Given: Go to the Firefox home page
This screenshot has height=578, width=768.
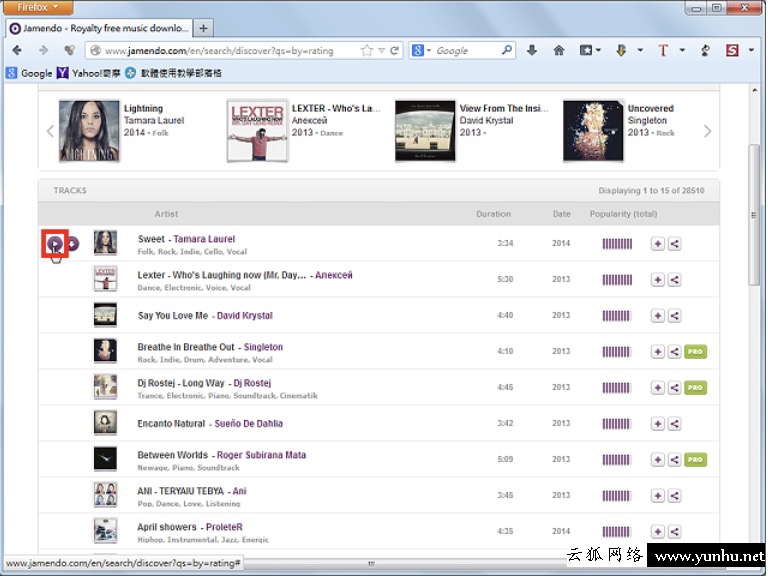Looking at the screenshot, I should point(558,50).
